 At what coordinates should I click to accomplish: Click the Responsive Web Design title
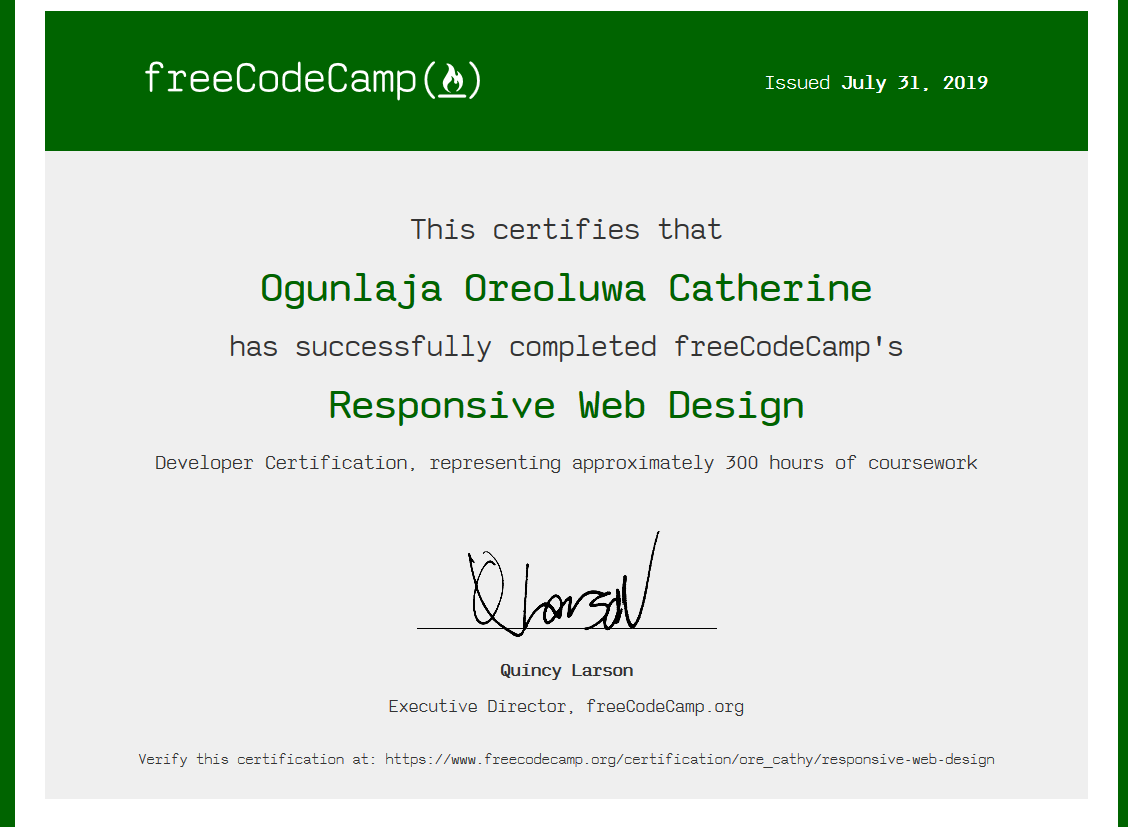coord(566,406)
